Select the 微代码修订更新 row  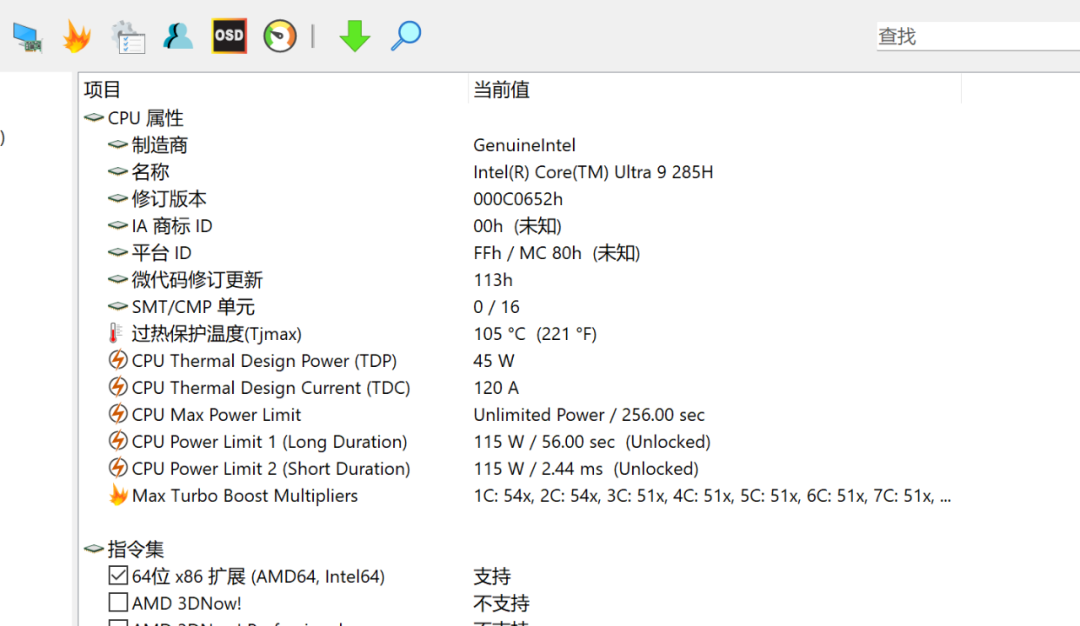pyautogui.click(x=185, y=280)
